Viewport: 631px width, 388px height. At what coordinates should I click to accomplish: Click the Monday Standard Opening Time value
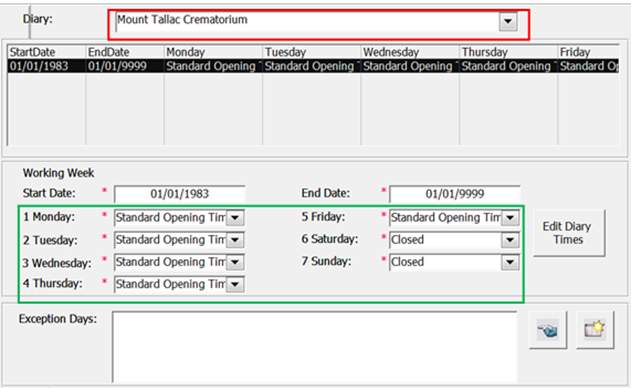[x=171, y=218]
